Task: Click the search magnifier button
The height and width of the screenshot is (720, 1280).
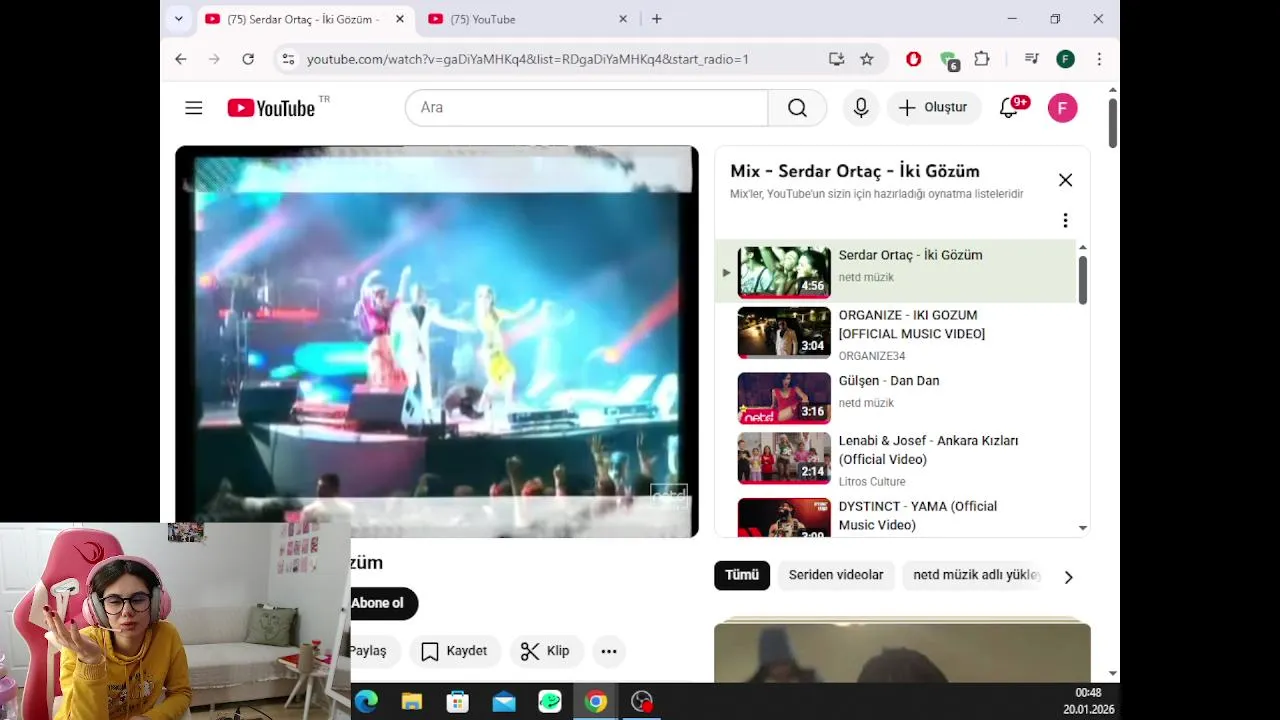Action: click(797, 108)
